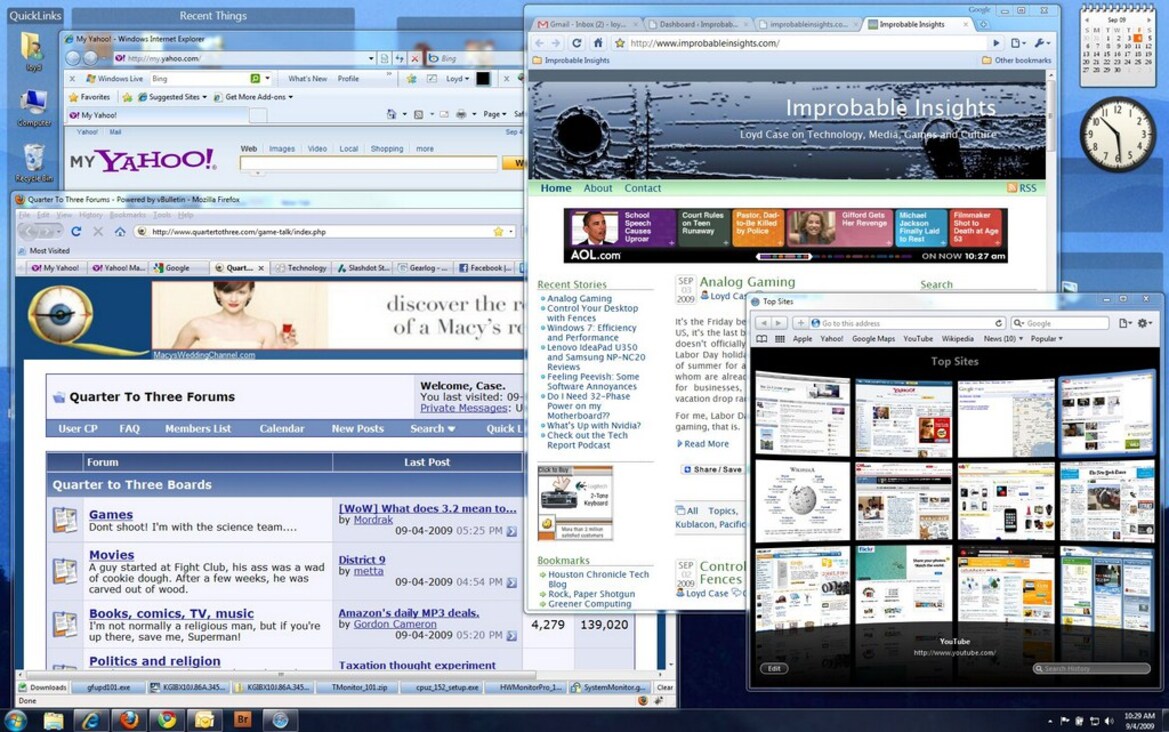Open Private Messages link in forum
The height and width of the screenshot is (732, 1169).
tap(464, 408)
